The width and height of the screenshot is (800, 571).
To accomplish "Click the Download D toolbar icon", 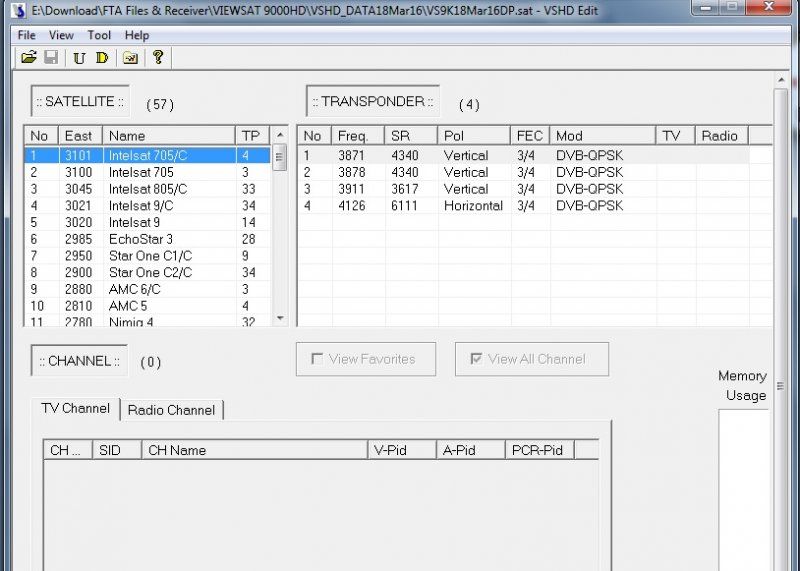I will coord(102,58).
